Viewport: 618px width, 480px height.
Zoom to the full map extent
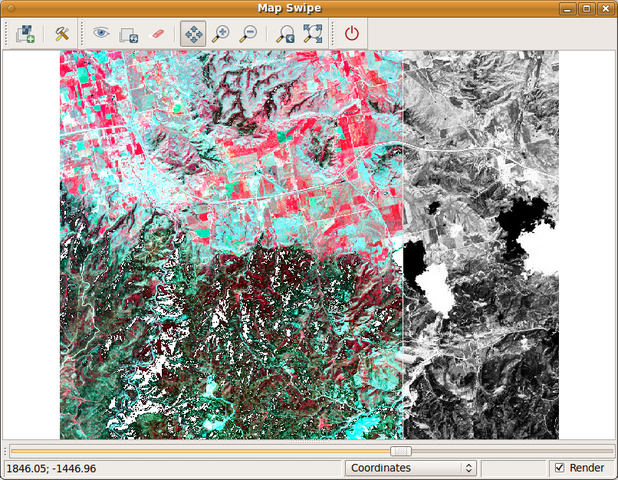pos(312,33)
